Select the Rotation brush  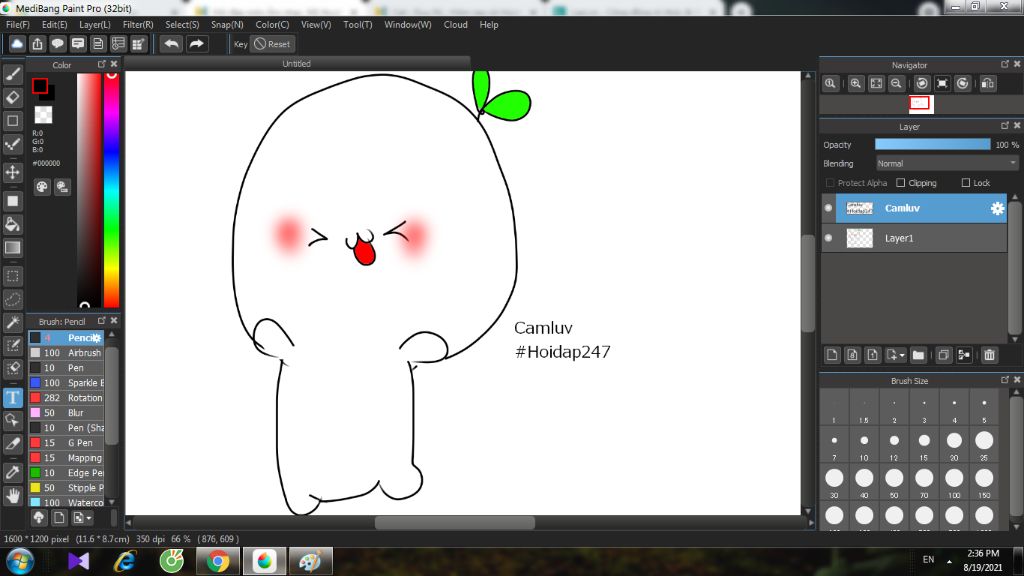[x=67, y=398]
